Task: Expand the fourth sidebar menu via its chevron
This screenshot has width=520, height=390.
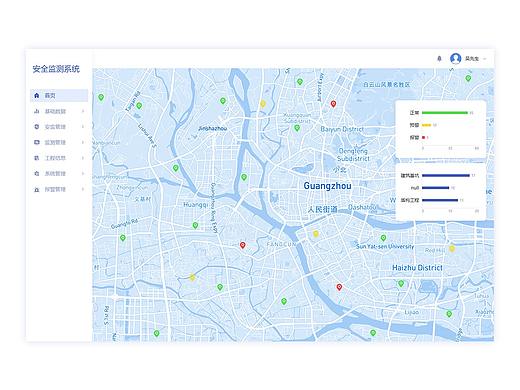Action: [x=83, y=142]
